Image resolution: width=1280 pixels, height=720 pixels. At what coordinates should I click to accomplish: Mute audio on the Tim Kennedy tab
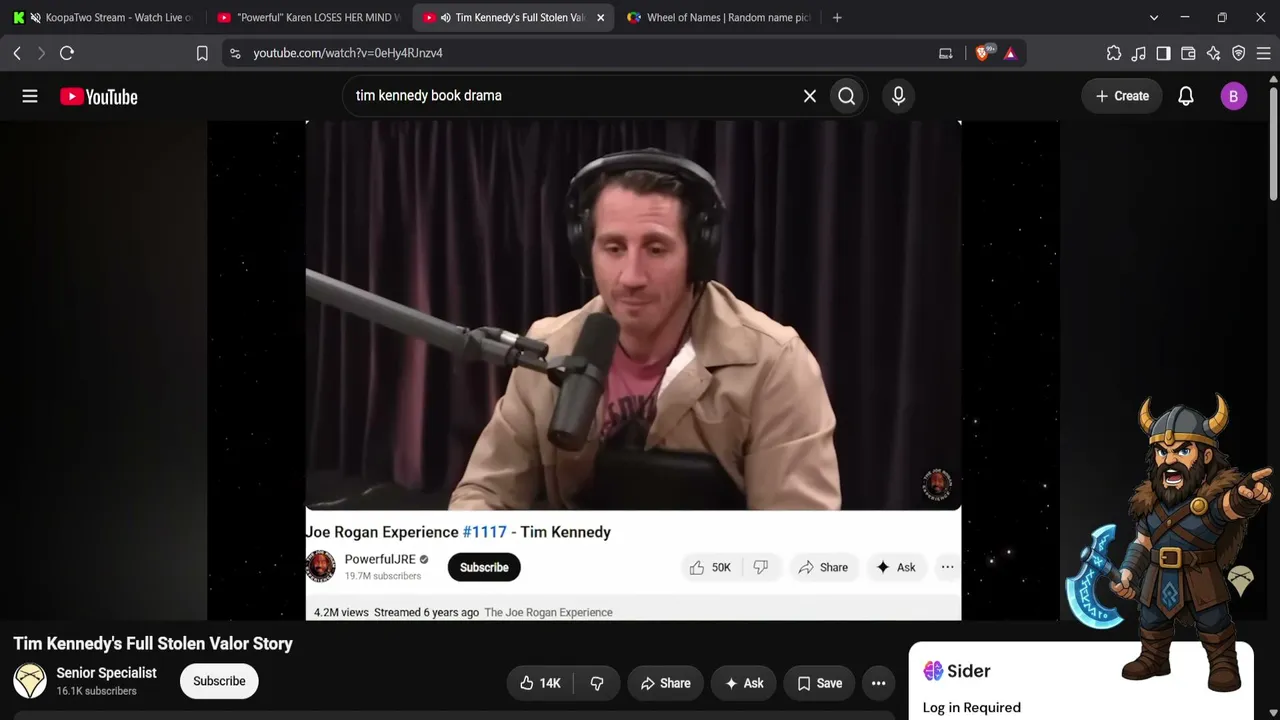point(445,18)
